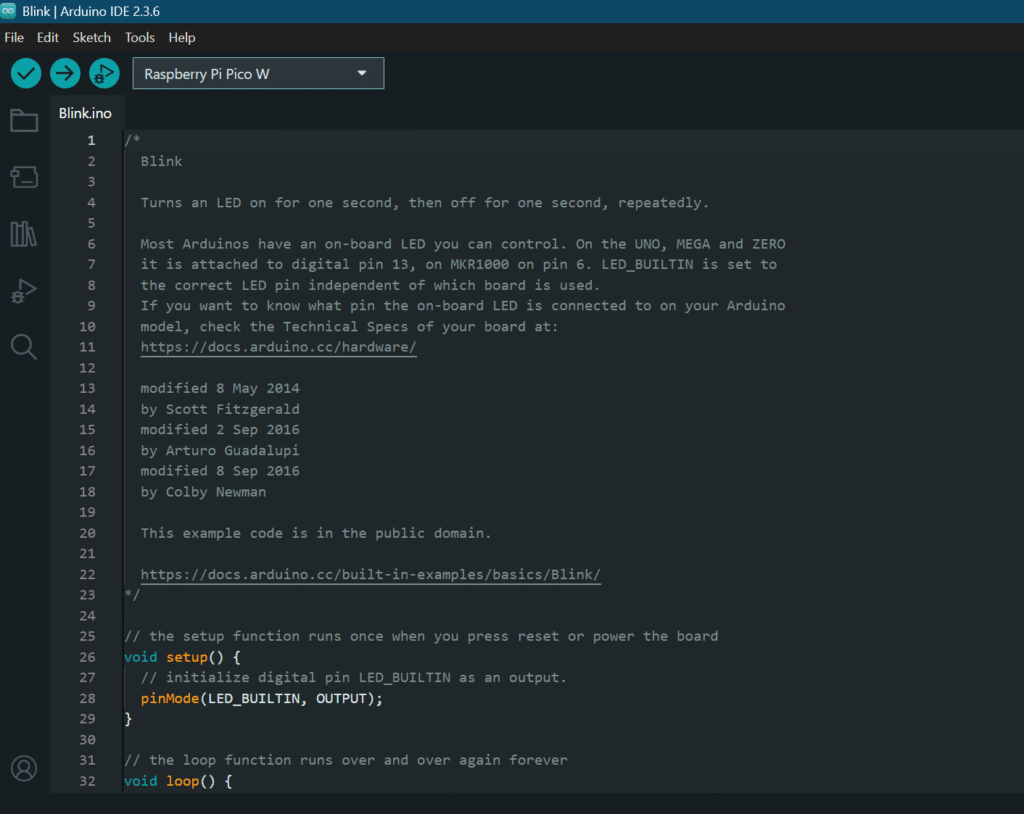
Task: Click 'the loop function runs over and over' comment
Action: tap(346, 760)
